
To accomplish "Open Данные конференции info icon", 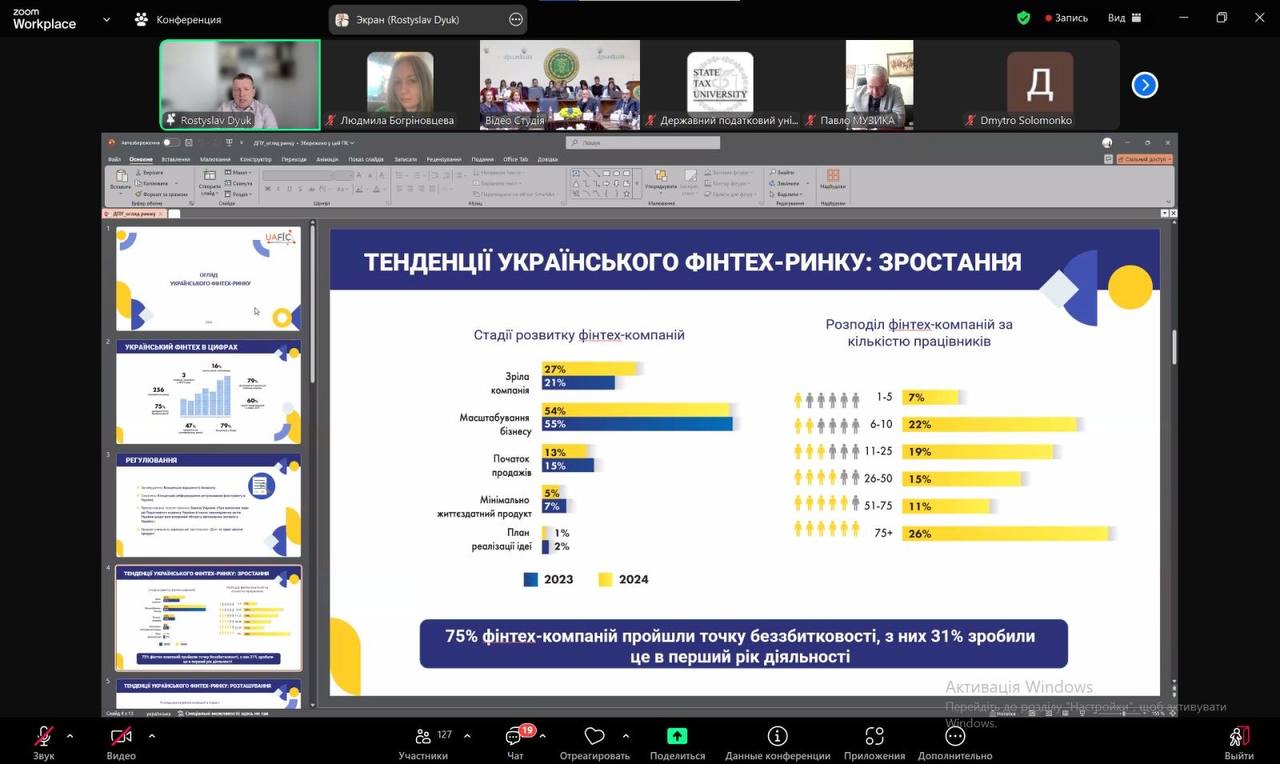I will pos(777,737).
